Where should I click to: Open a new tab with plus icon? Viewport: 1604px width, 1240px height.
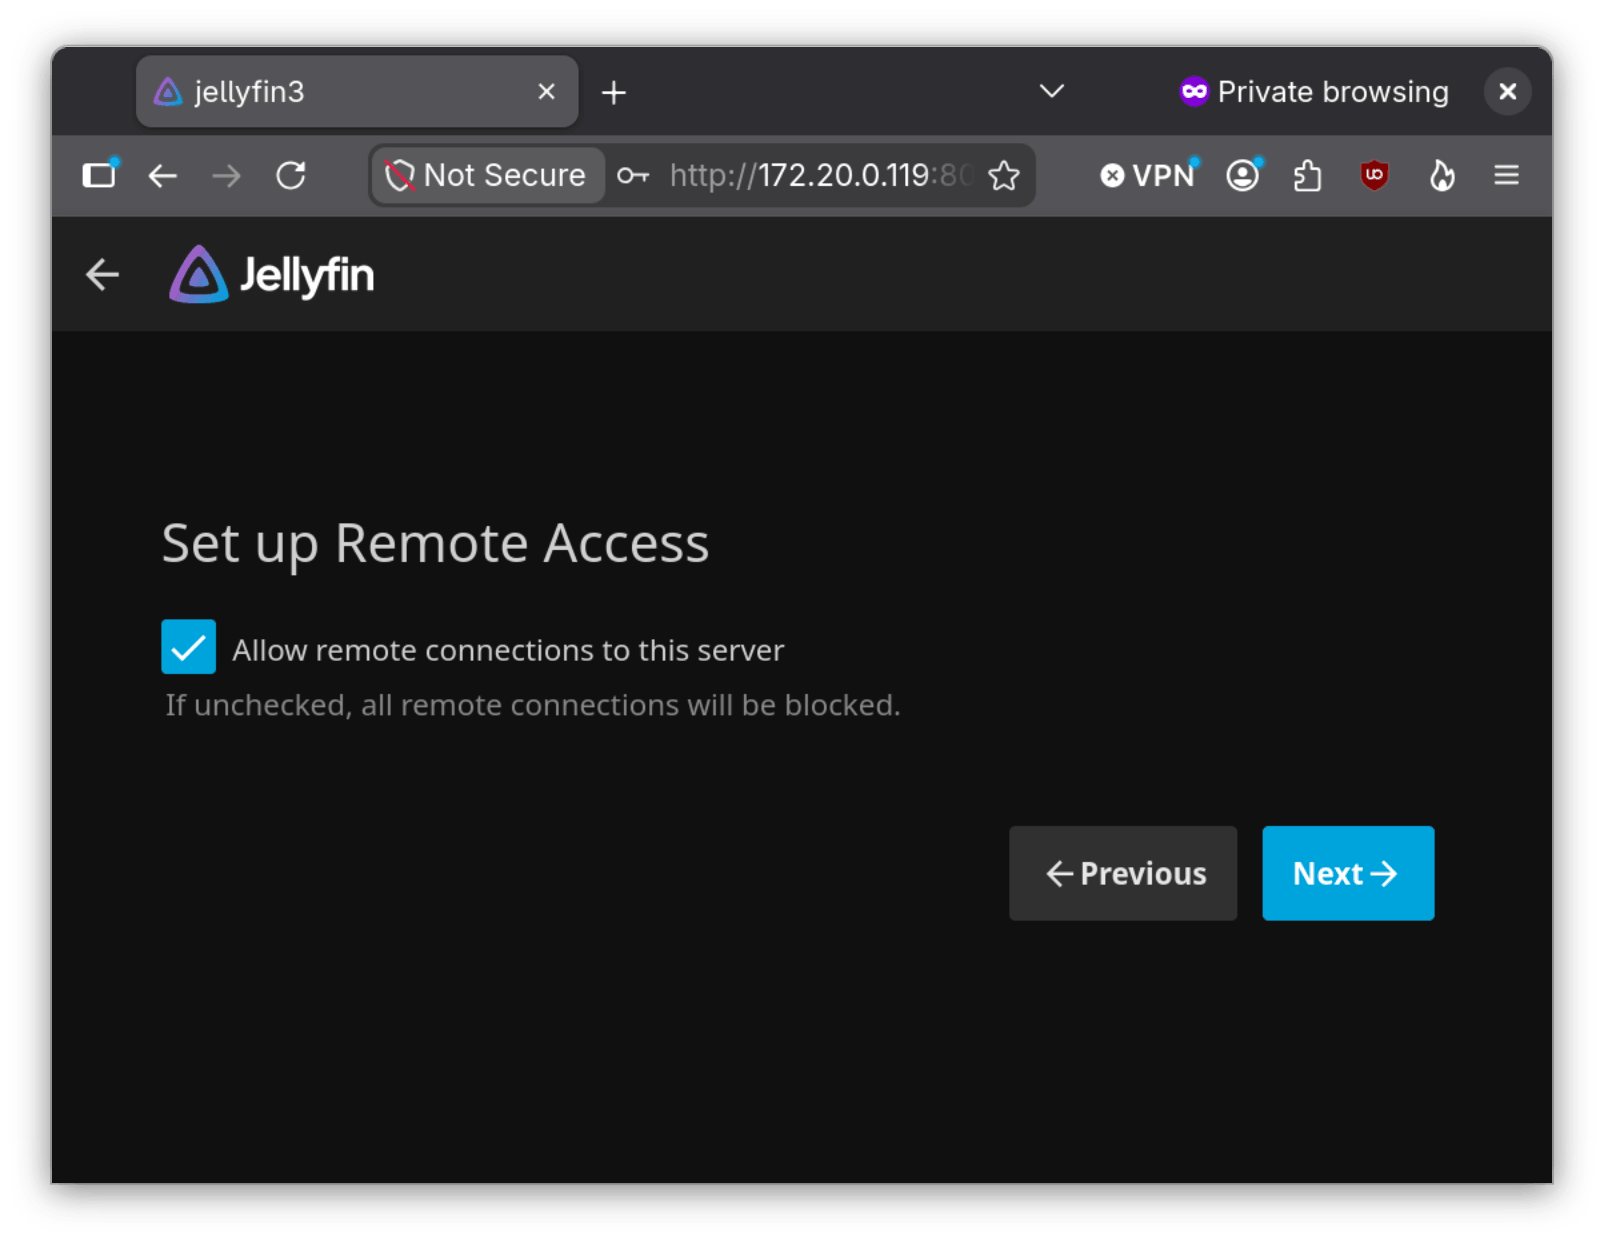point(614,93)
